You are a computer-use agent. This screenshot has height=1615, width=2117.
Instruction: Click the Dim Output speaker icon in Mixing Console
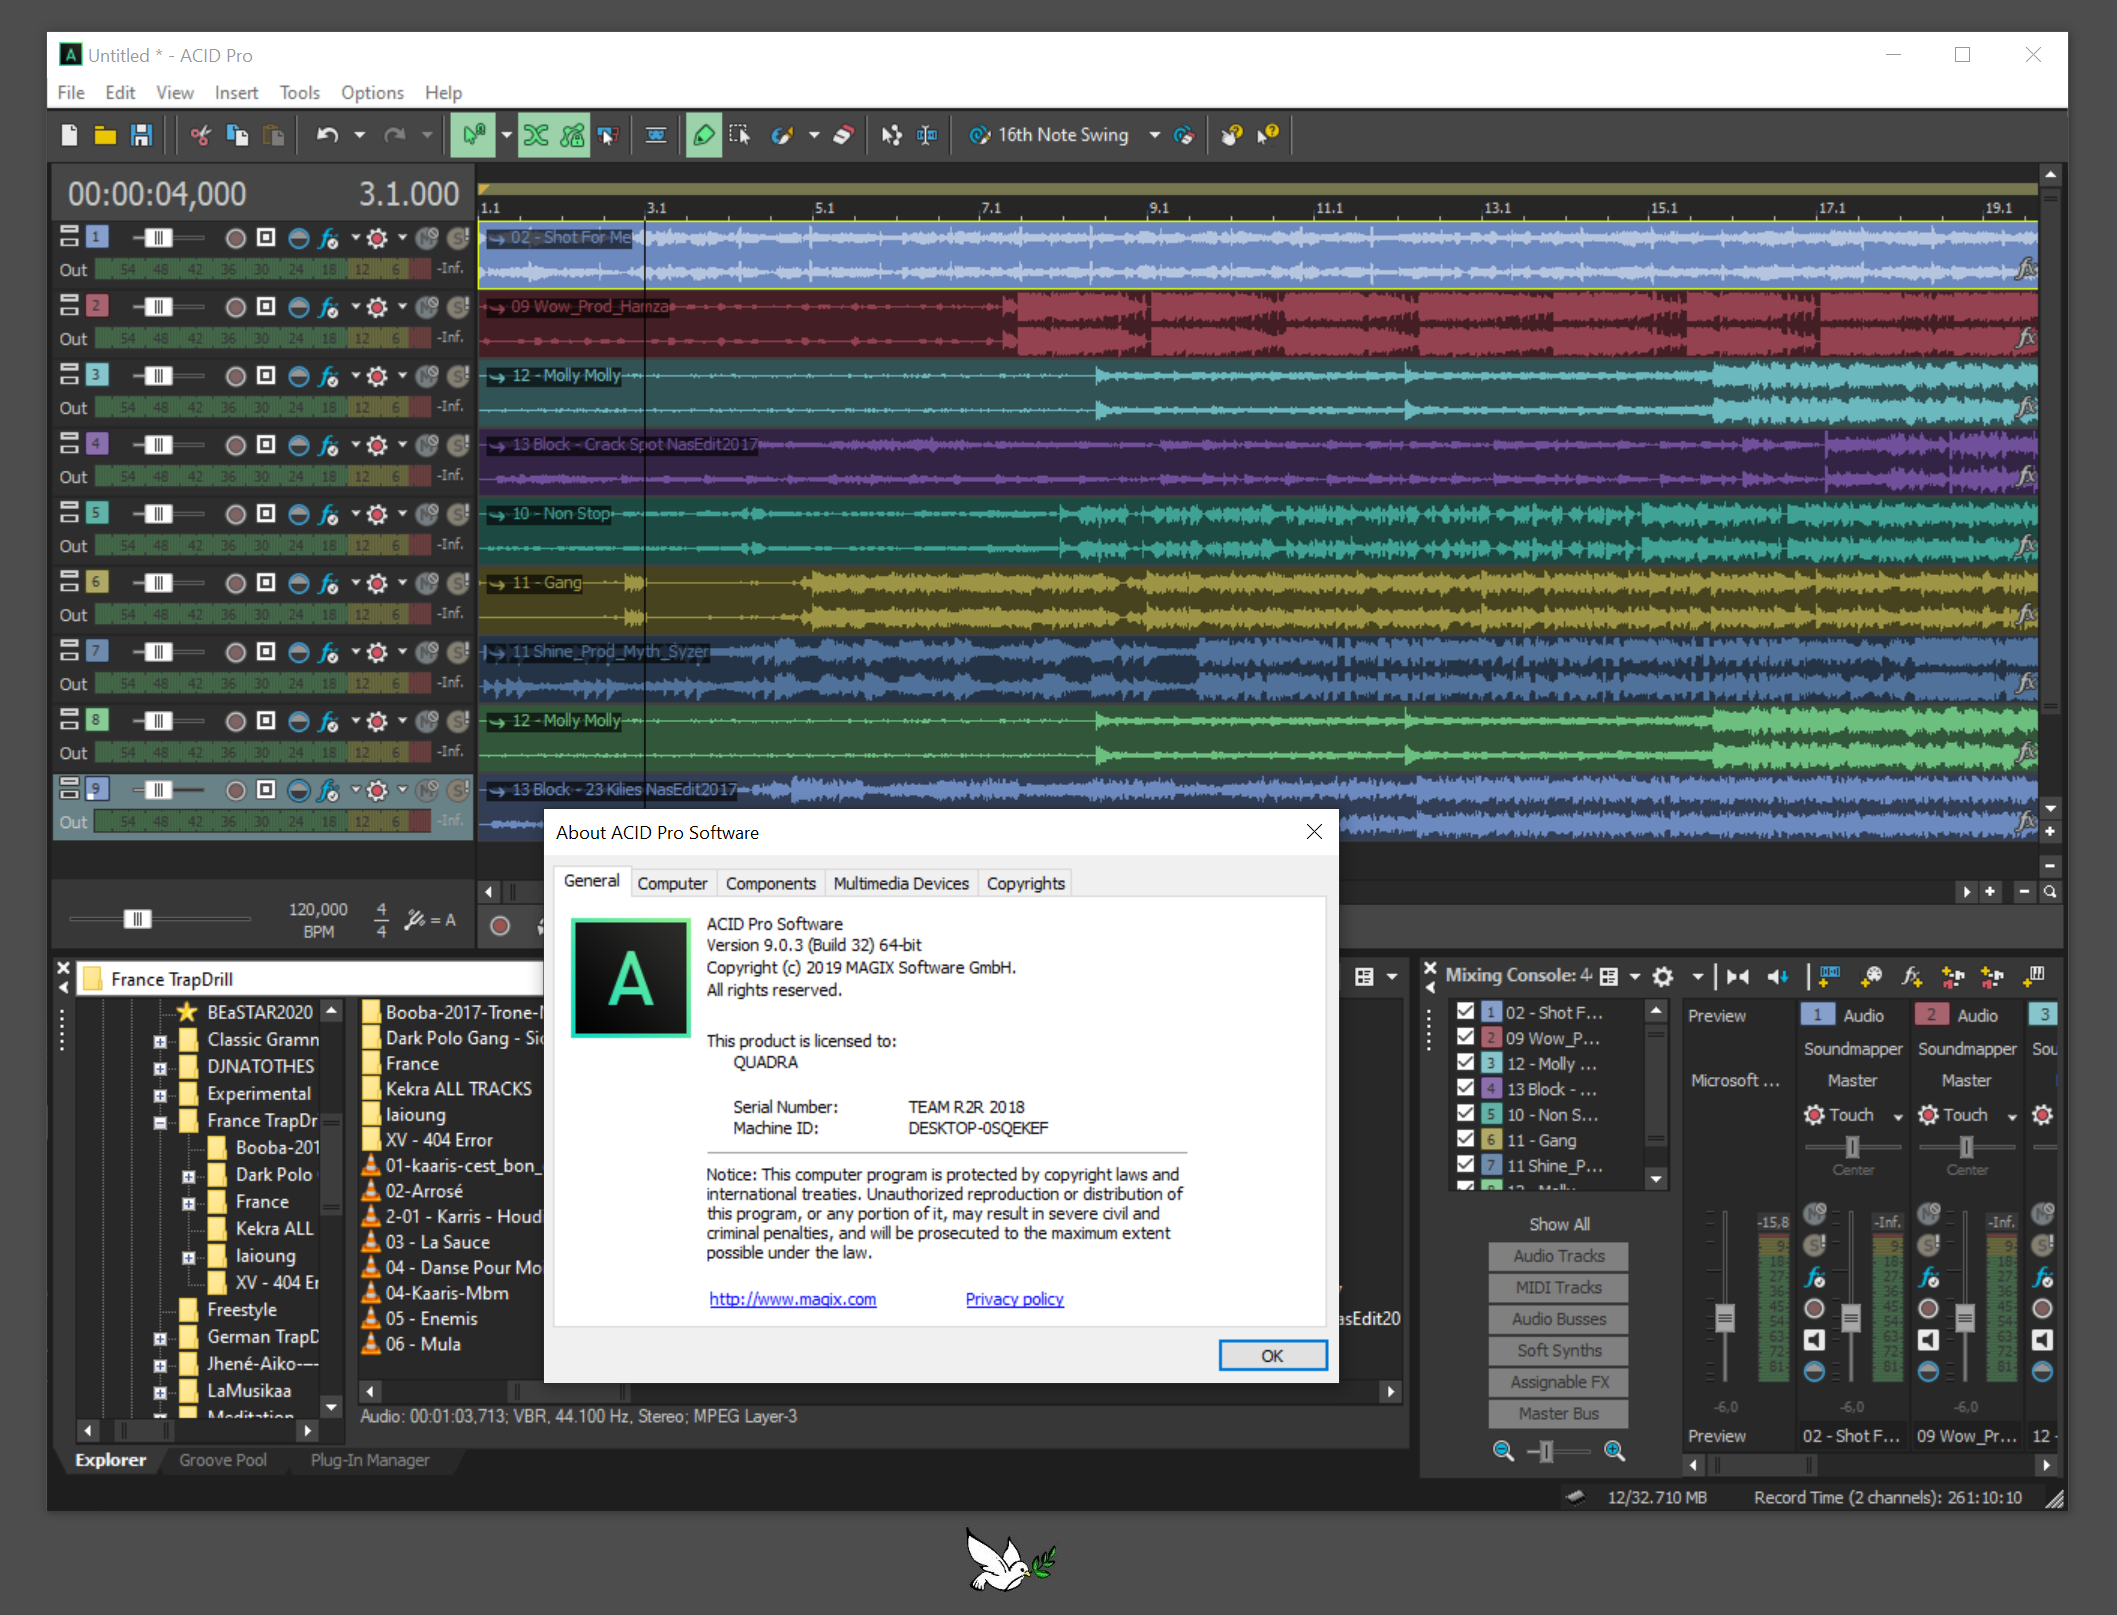pos(1777,976)
